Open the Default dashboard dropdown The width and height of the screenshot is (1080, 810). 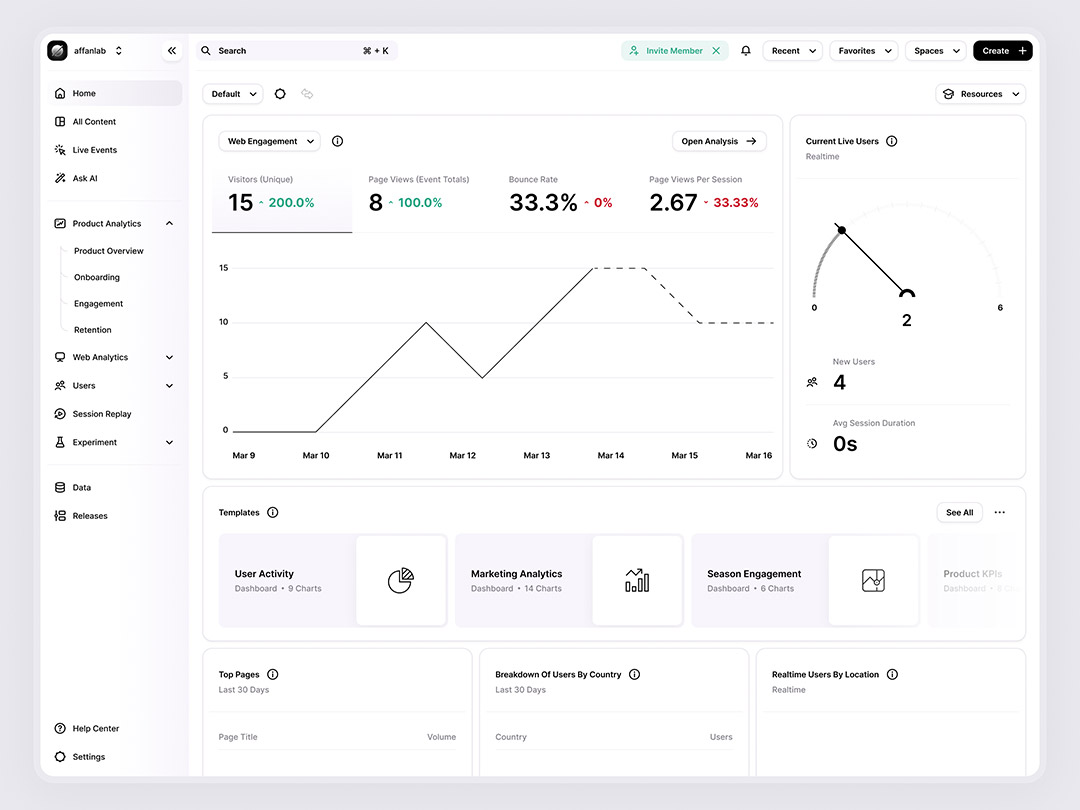point(232,93)
